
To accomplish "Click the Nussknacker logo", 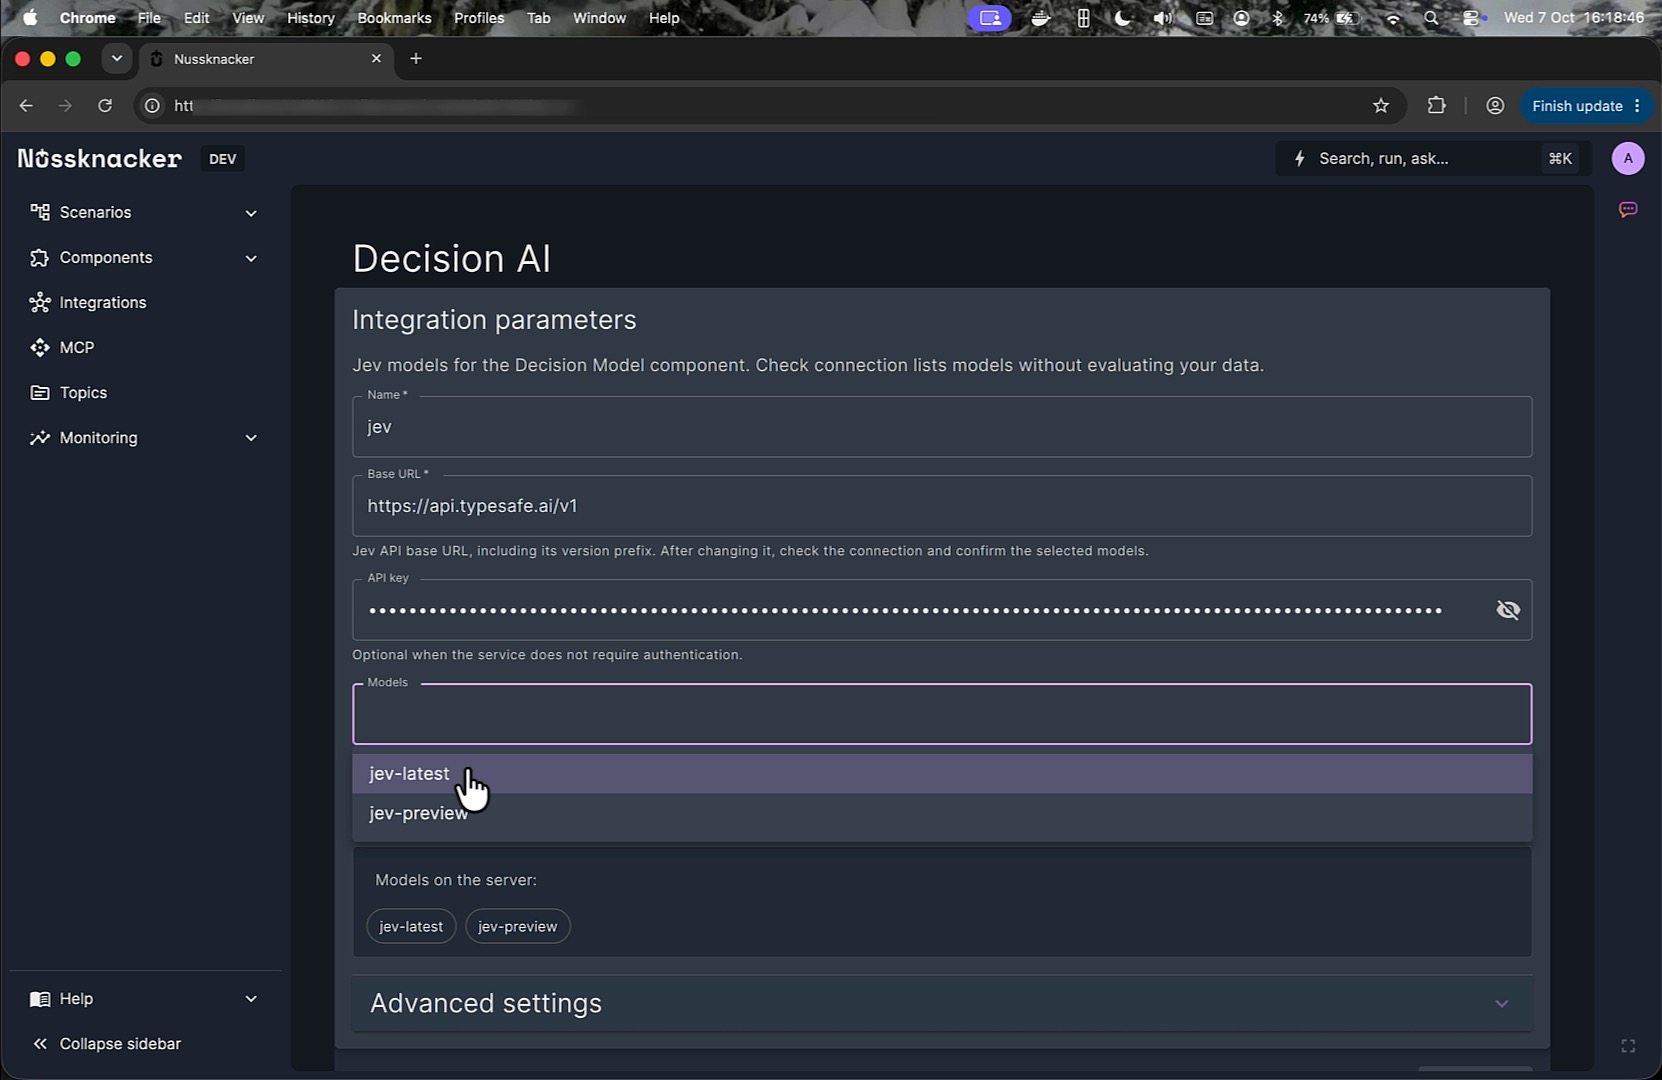I will (100, 158).
